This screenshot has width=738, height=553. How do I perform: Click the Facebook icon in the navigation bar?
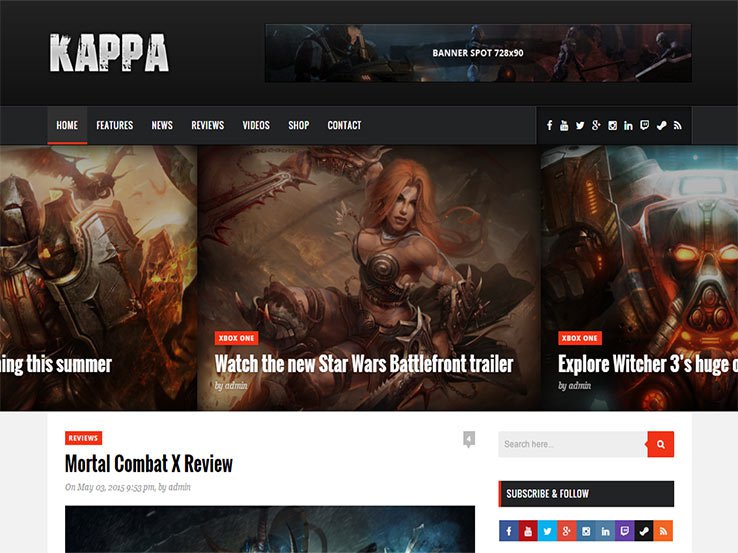548,125
